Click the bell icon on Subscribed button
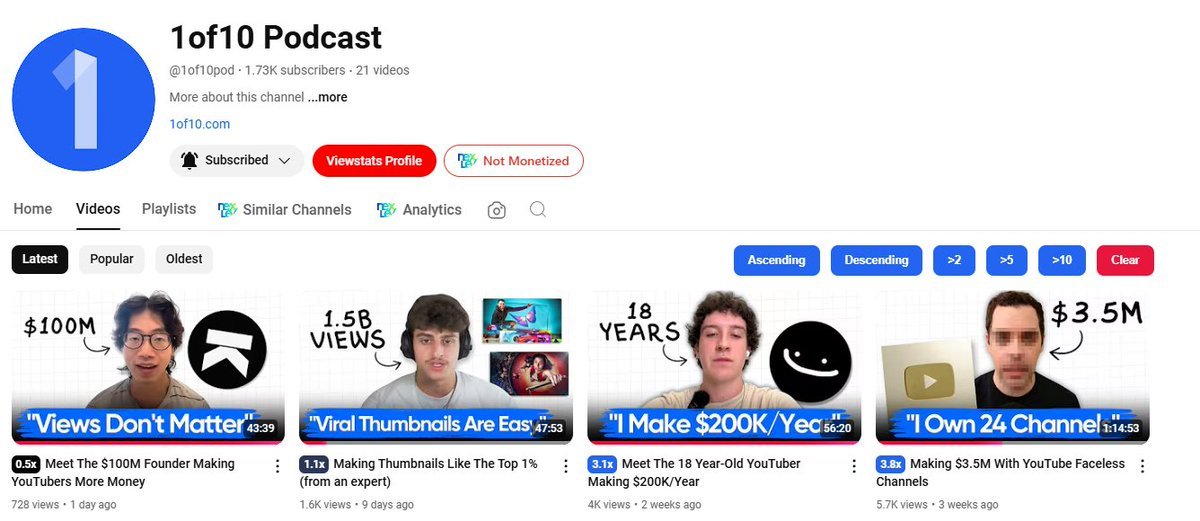This screenshot has height=521, width=1200. tap(189, 160)
